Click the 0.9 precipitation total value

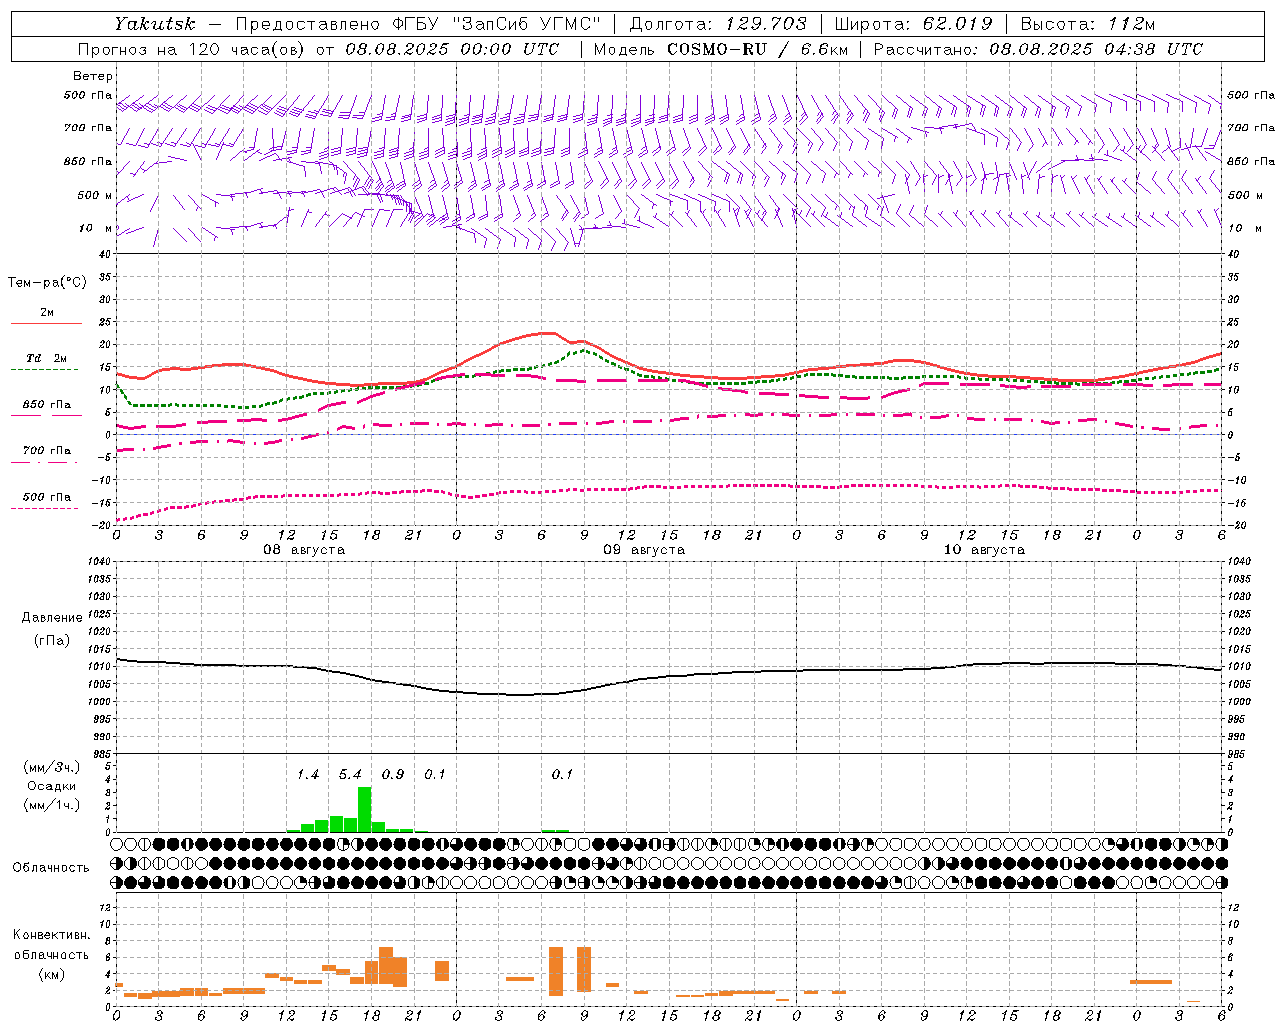(x=393, y=774)
